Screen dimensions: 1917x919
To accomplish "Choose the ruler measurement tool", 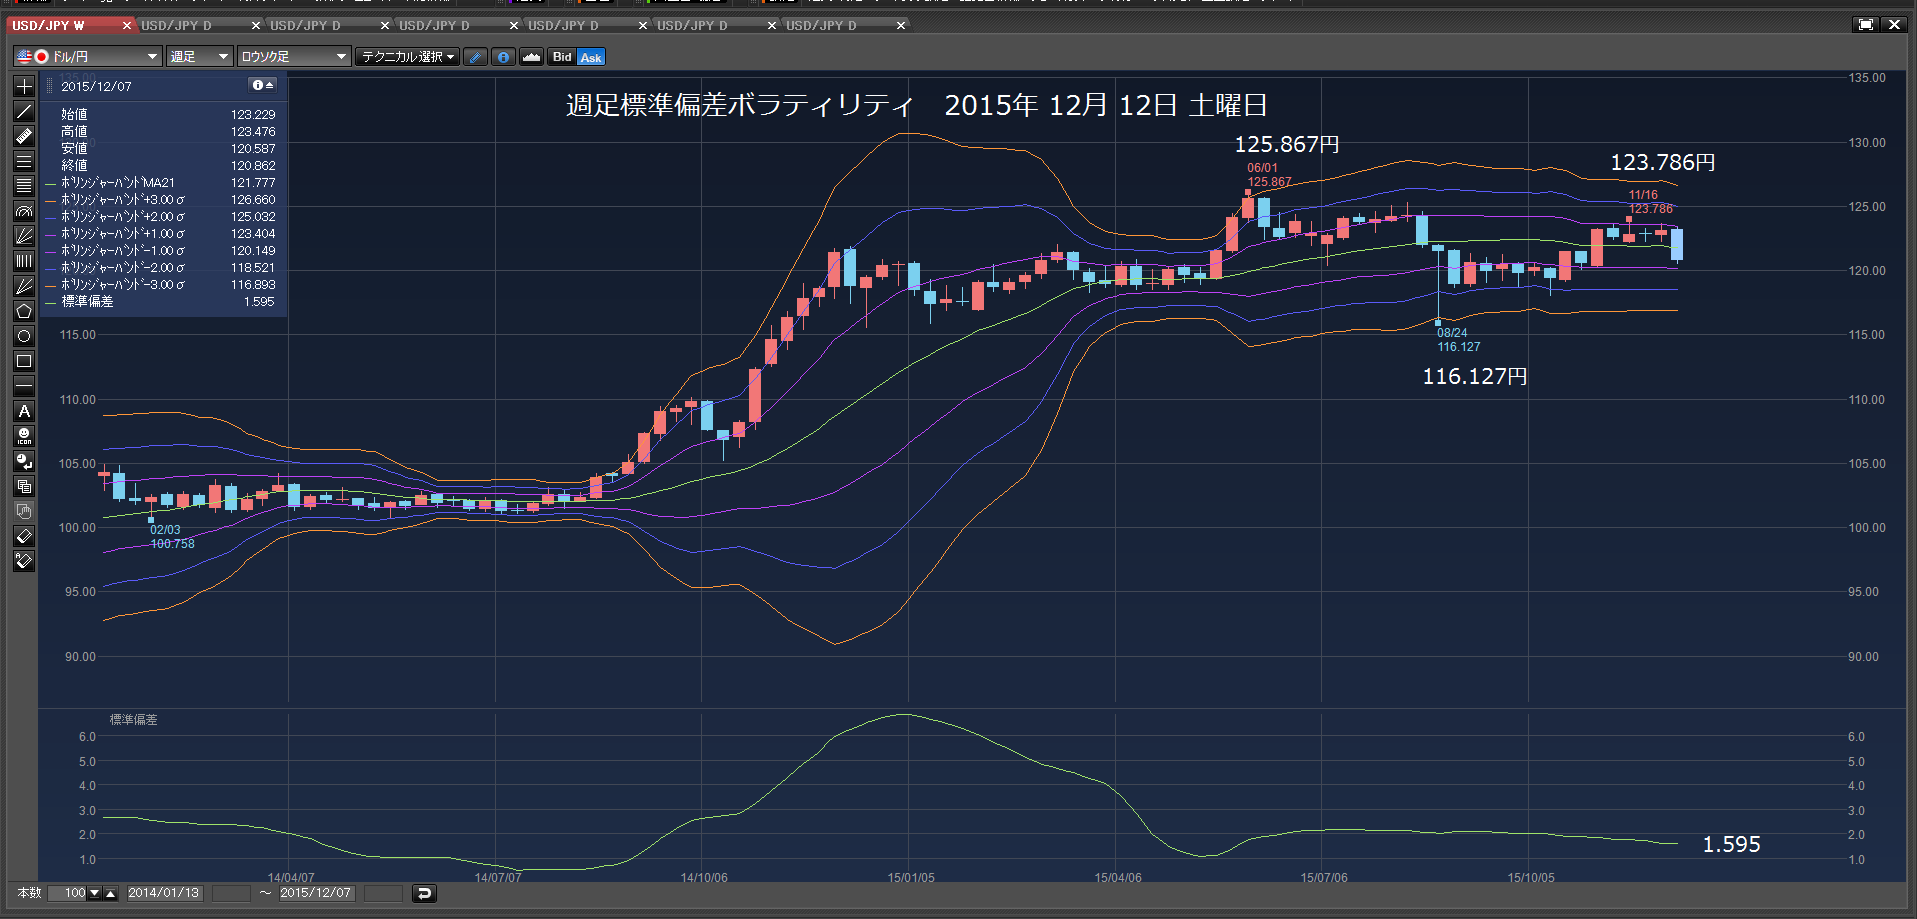I will point(24,137).
